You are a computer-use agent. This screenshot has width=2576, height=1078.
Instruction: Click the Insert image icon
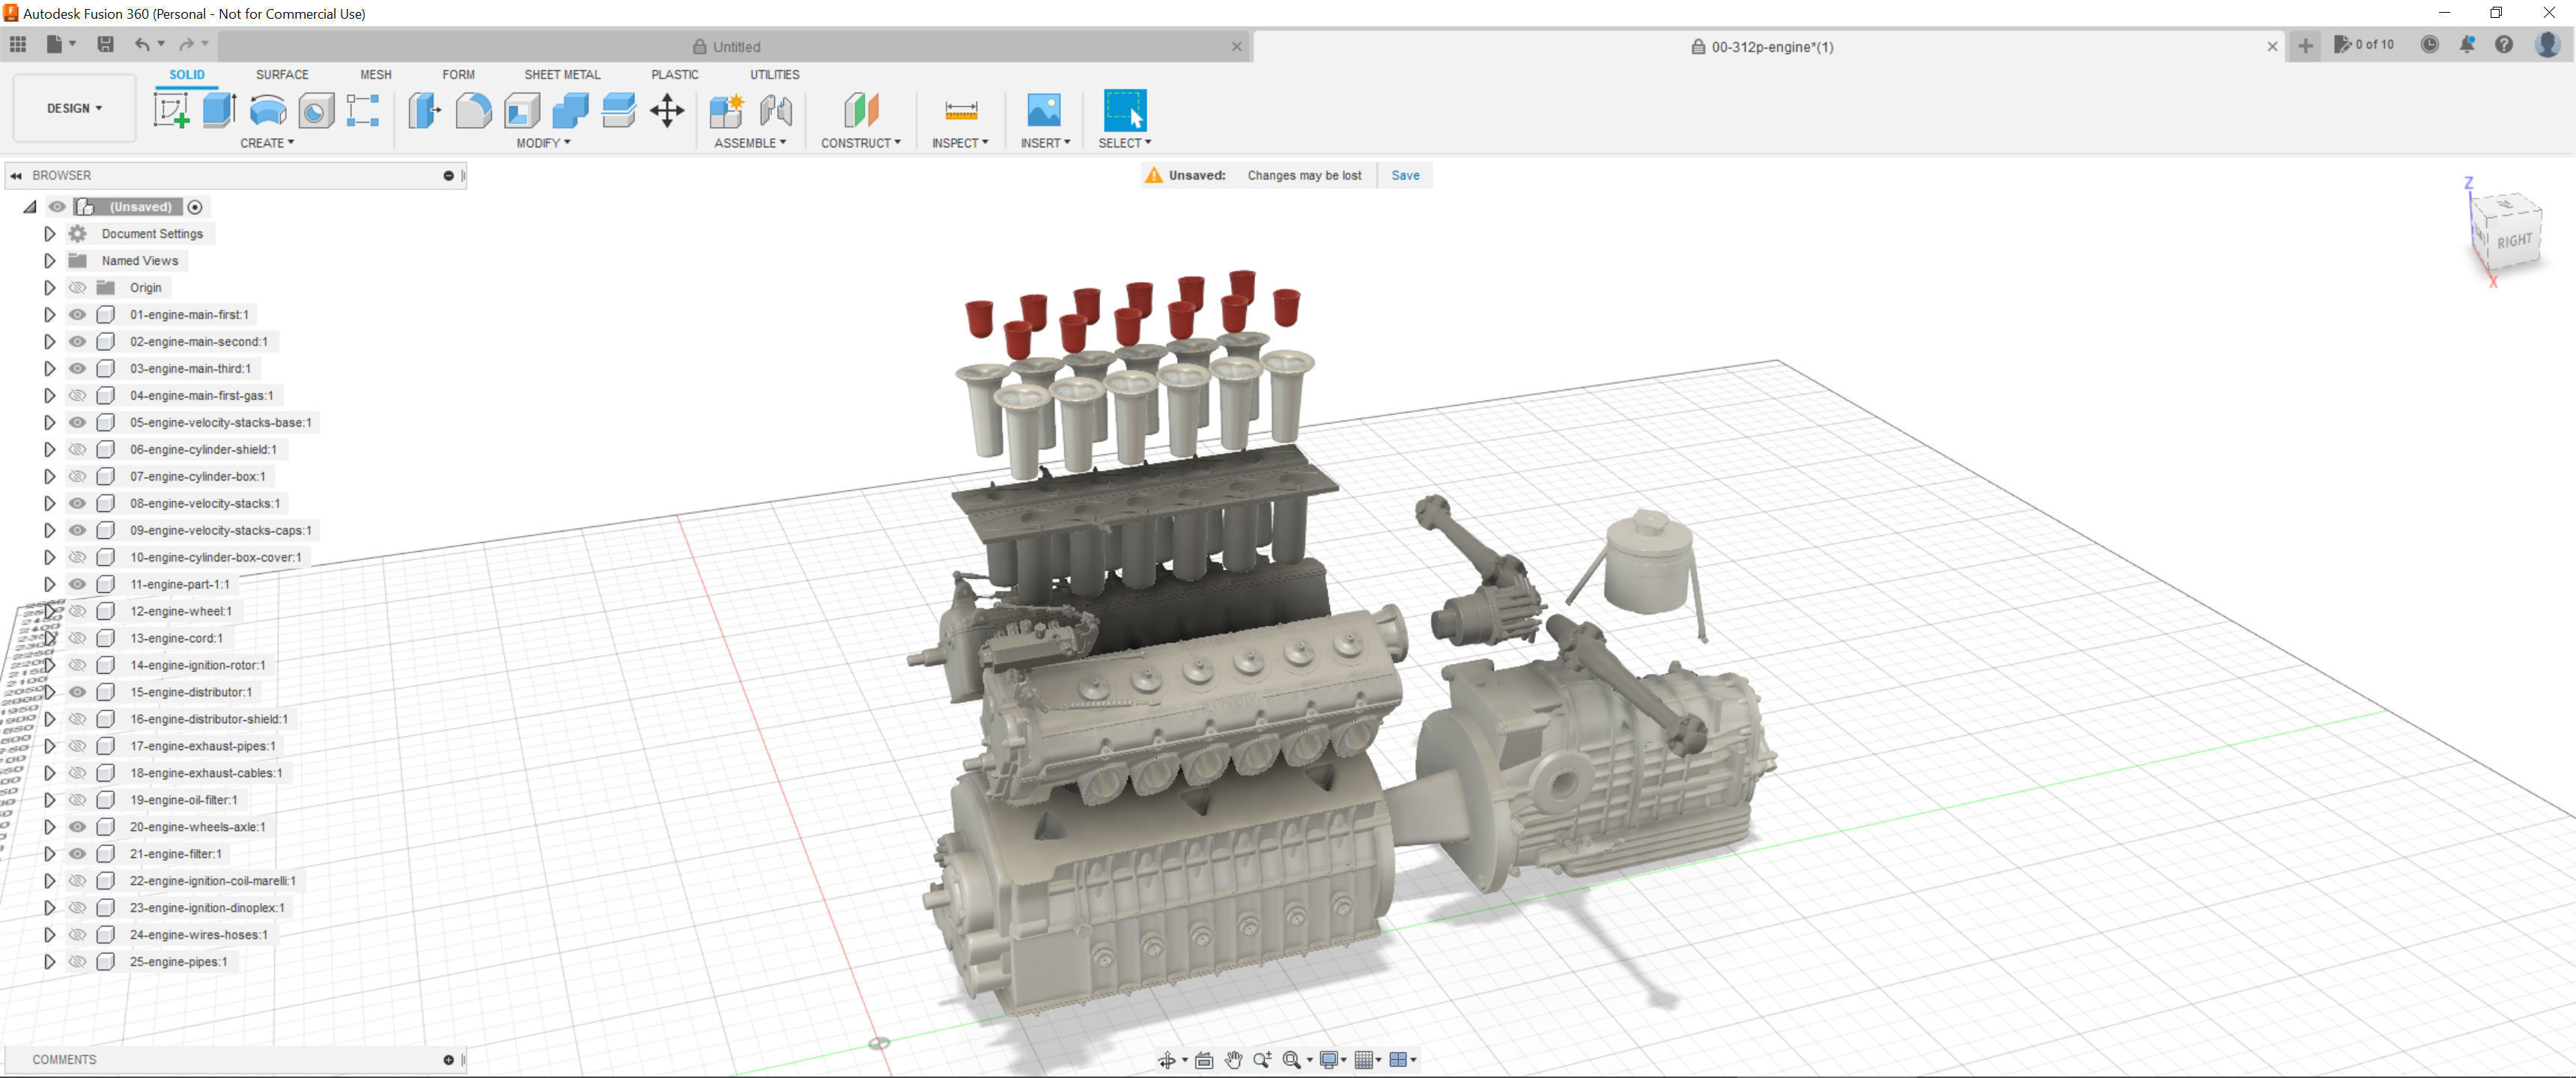(x=1043, y=110)
